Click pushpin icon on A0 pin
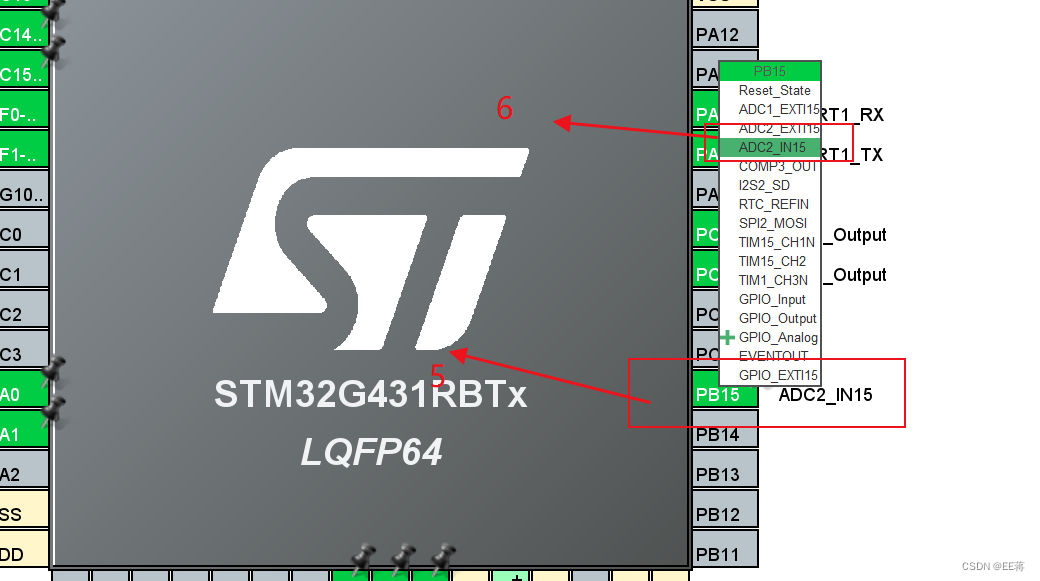The width and height of the screenshot is (1040, 581). point(53,371)
